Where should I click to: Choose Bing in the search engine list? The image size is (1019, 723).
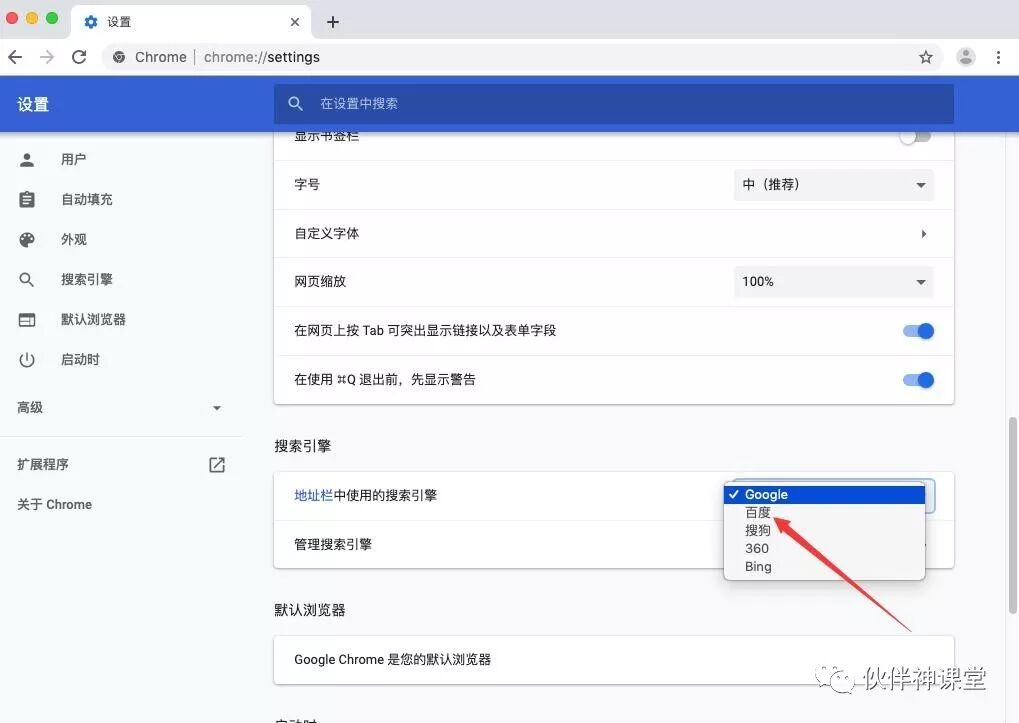(824, 566)
